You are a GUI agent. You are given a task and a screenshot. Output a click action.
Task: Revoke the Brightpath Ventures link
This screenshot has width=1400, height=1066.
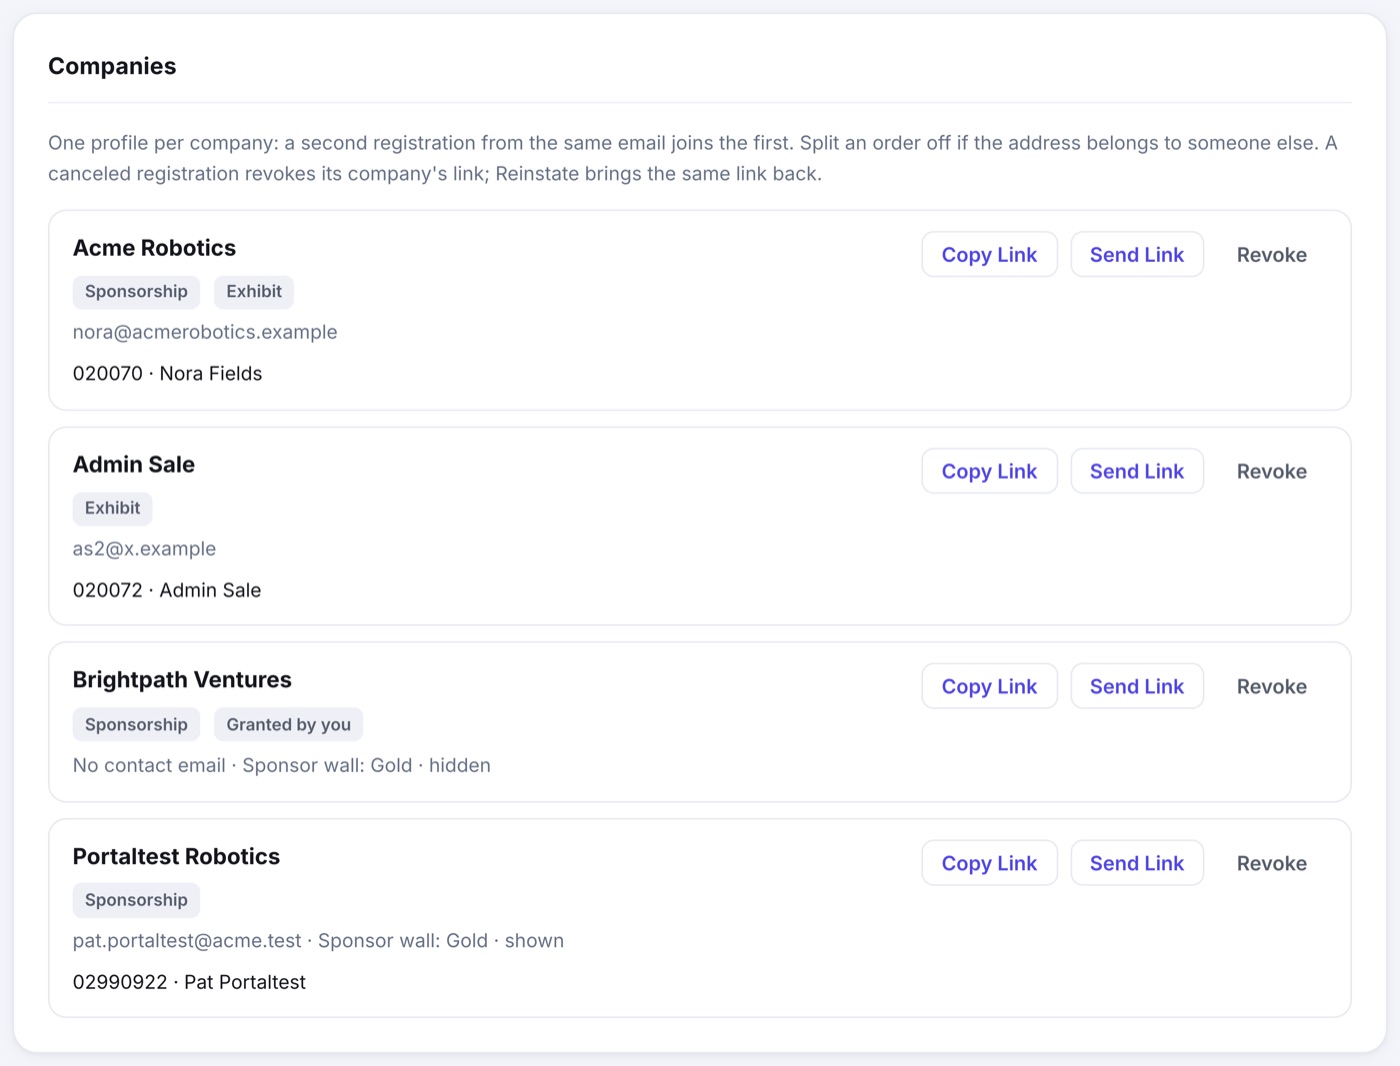1272,687
